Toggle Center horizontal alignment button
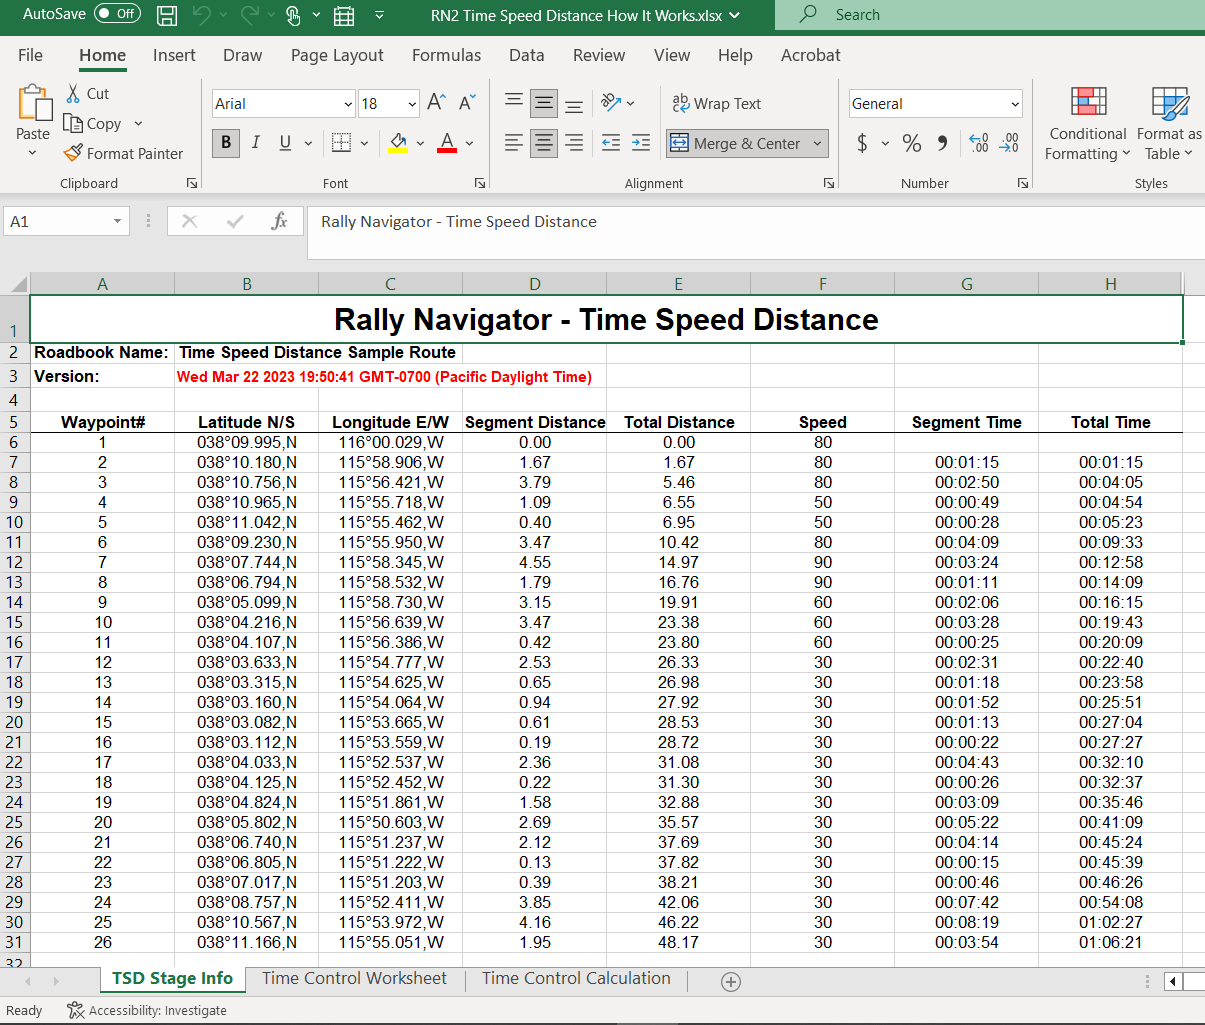The image size is (1205, 1025). [x=544, y=142]
